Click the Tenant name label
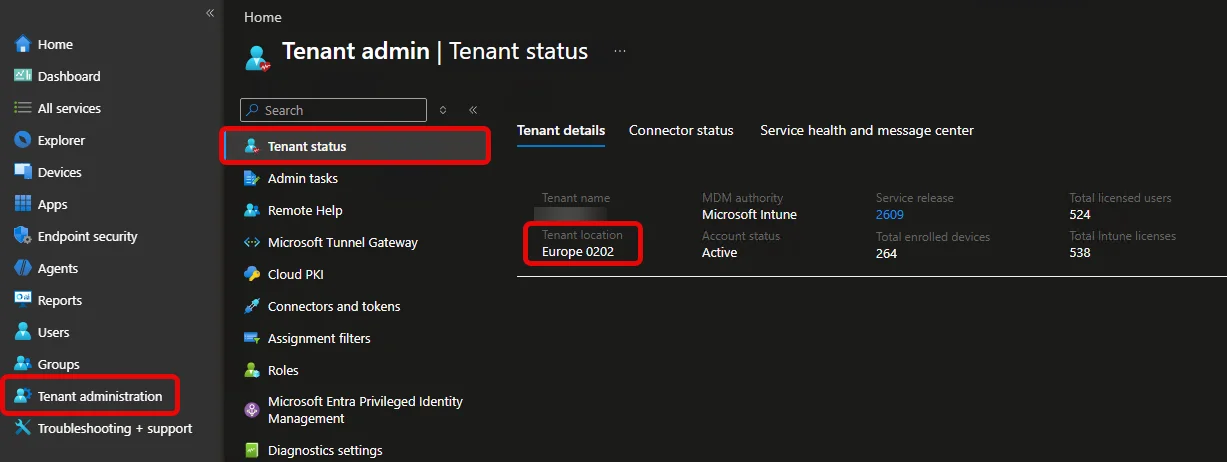 [x=576, y=198]
